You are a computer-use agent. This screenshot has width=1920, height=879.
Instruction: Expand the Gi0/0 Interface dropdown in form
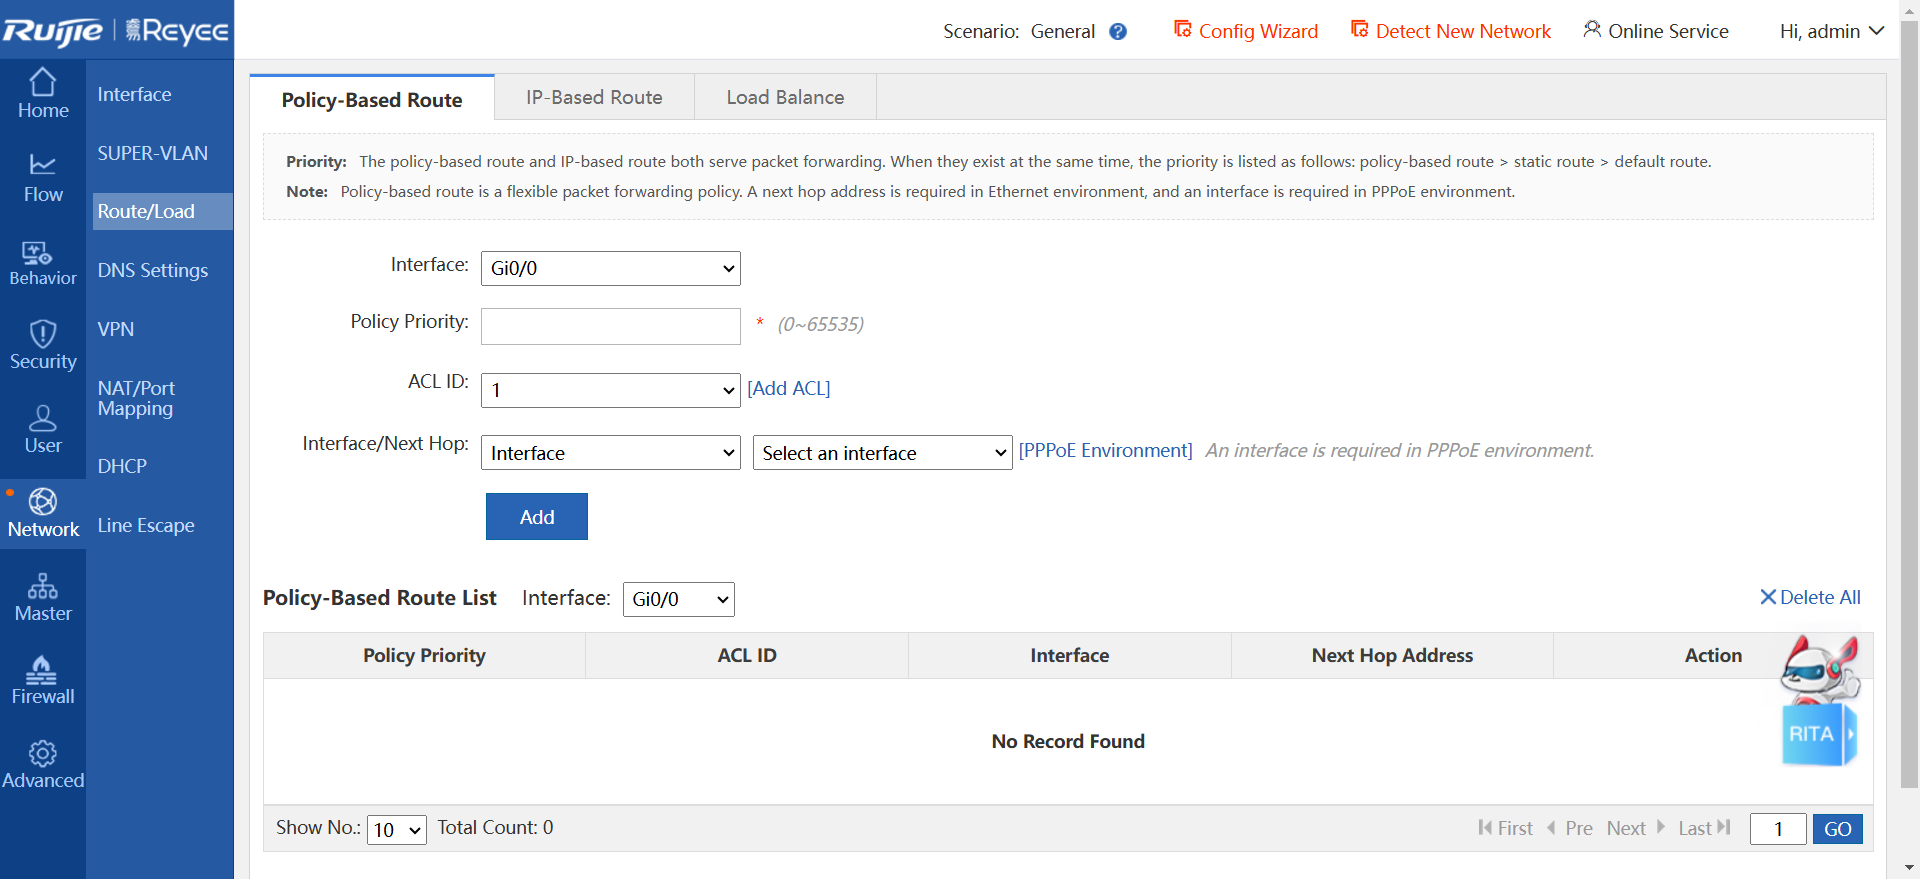tap(610, 268)
